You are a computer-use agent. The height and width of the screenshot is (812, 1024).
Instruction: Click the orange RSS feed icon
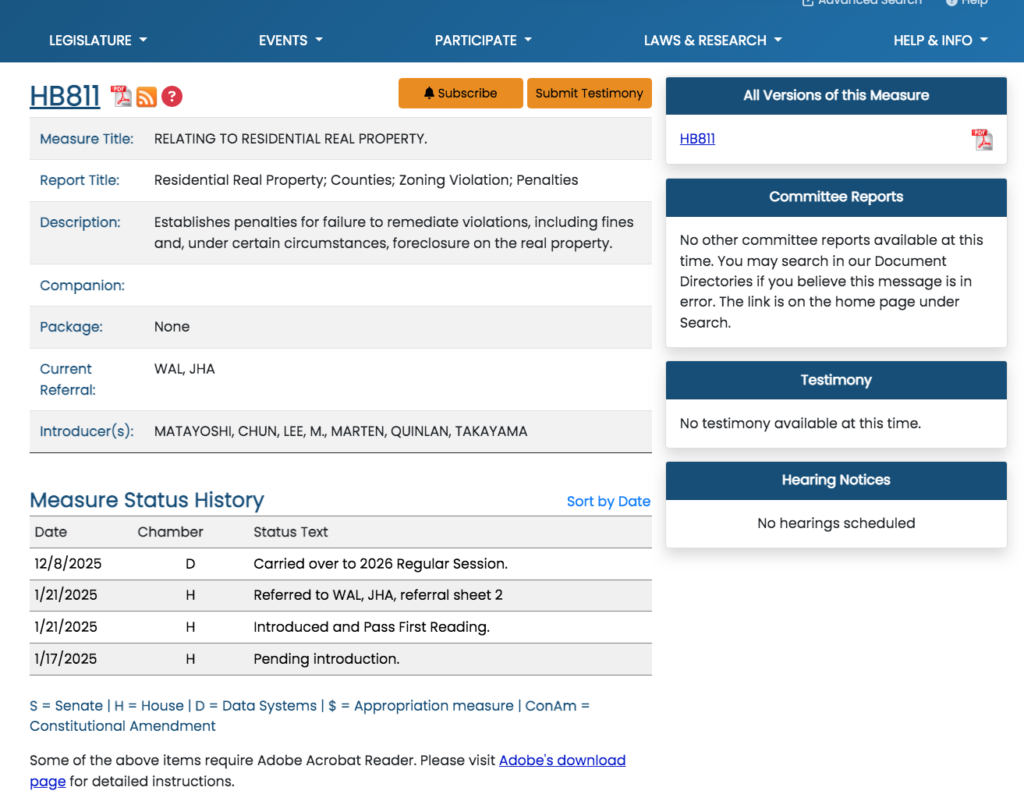coord(146,96)
